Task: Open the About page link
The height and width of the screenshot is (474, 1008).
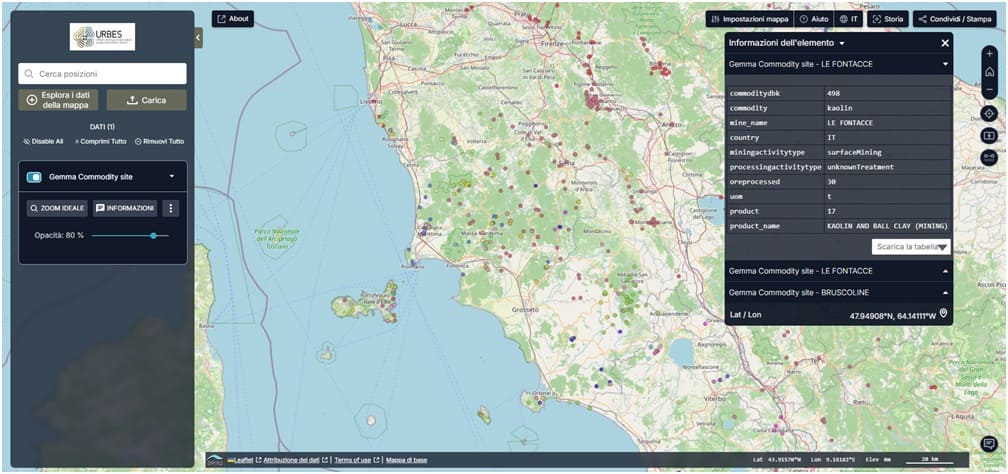Action: [233, 19]
